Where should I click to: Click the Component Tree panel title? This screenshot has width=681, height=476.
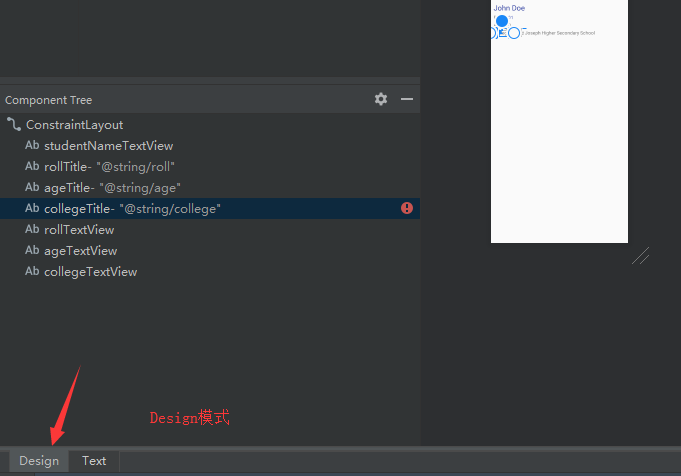point(49,100)
